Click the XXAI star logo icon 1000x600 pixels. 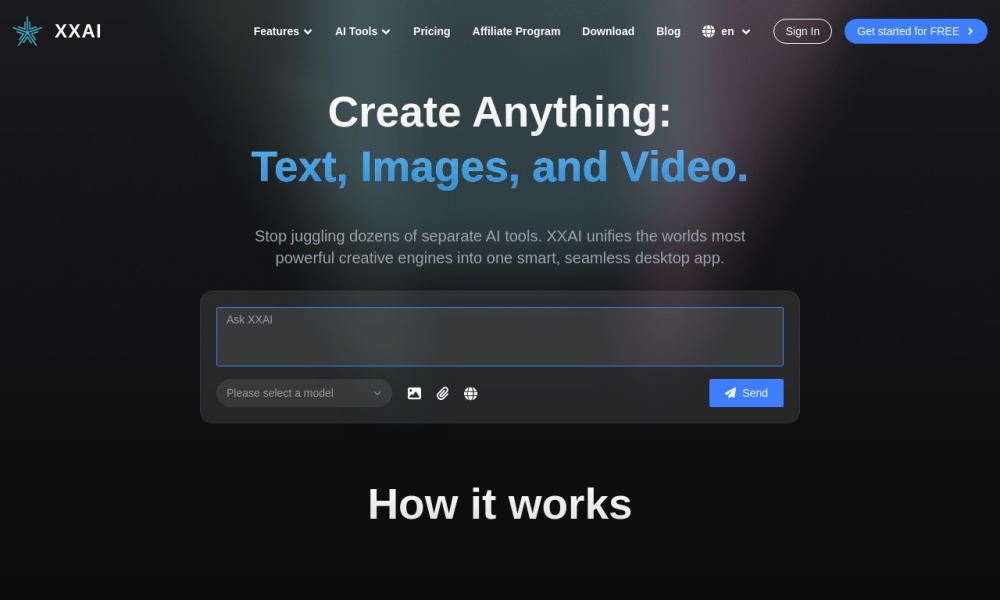27,31
